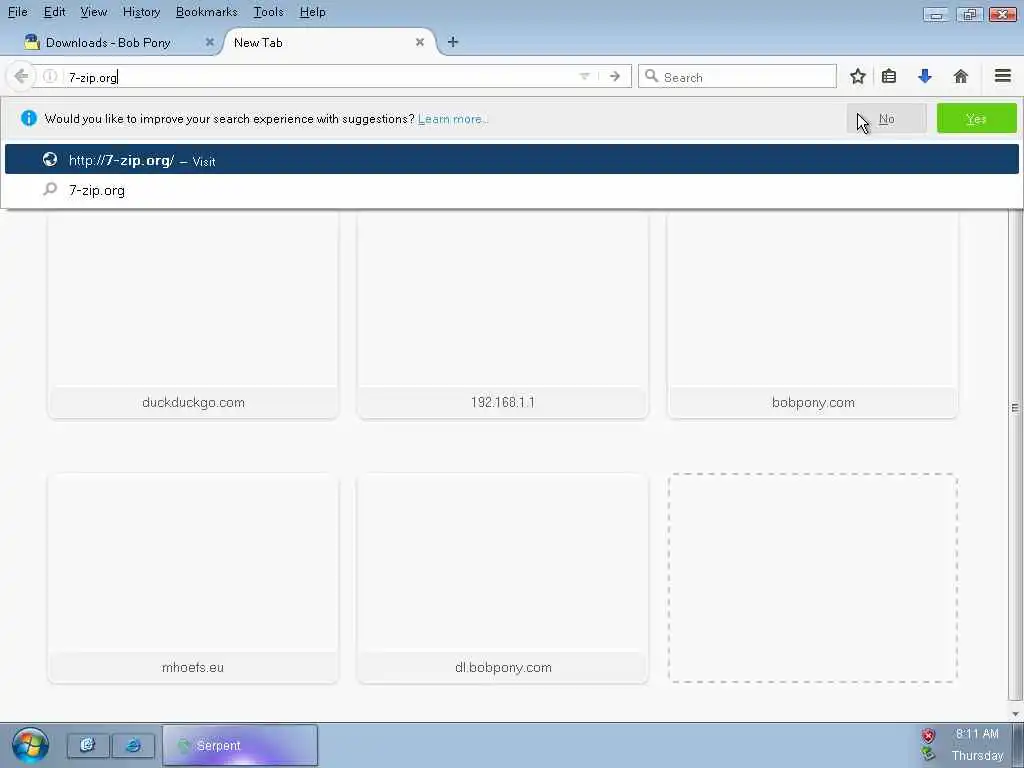Bookmark this page with the star icon
The image size is (1024, 768).
(857, 76)
